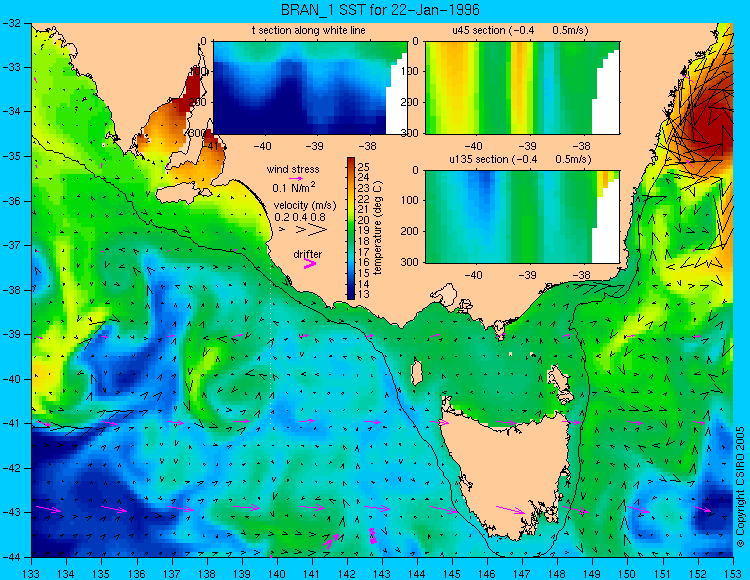Screen dimensions: 750x580
Task: Click the title BRAN_1 SST for 22-Jan-1996
Action: 380,10
